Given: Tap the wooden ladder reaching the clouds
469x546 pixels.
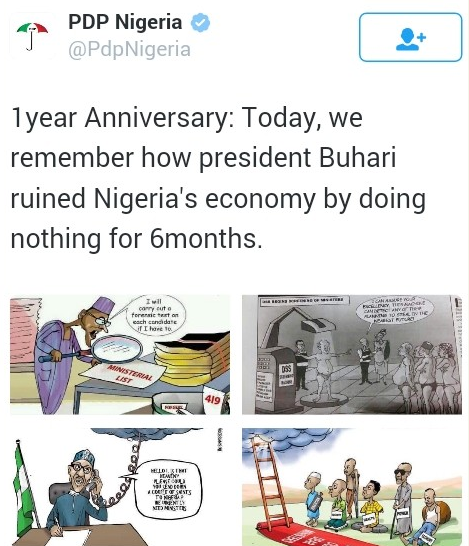Looking at the screenshot, I should tap(272, 487).
